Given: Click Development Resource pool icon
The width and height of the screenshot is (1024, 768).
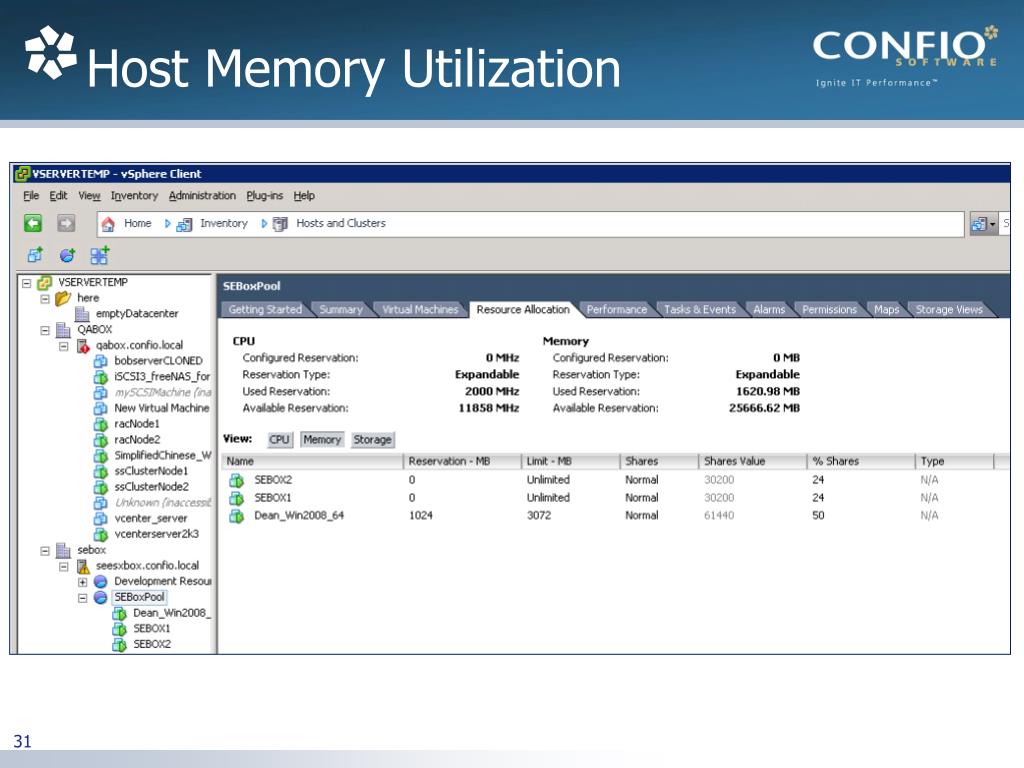Looking at the screenshot, I should click(101, 581).
